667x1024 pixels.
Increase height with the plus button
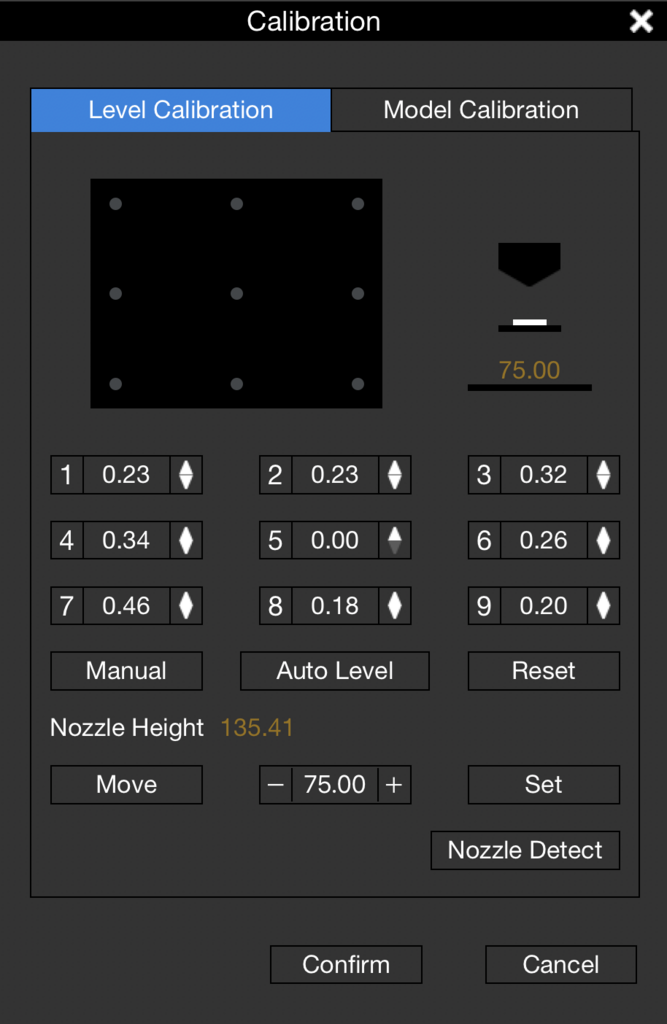pyautogui.click(x=394, y=784)
